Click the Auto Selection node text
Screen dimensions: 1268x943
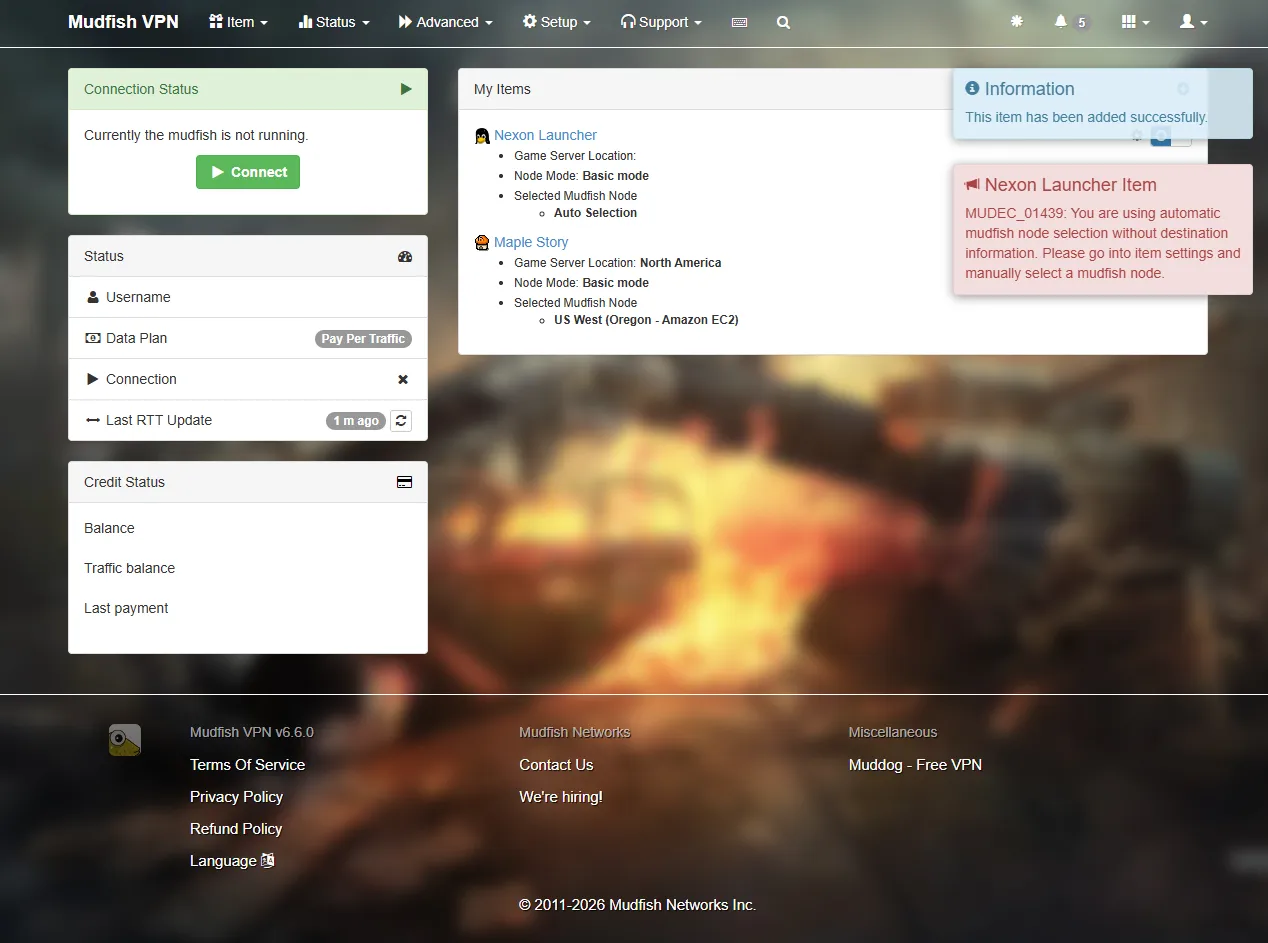(595, 213)
